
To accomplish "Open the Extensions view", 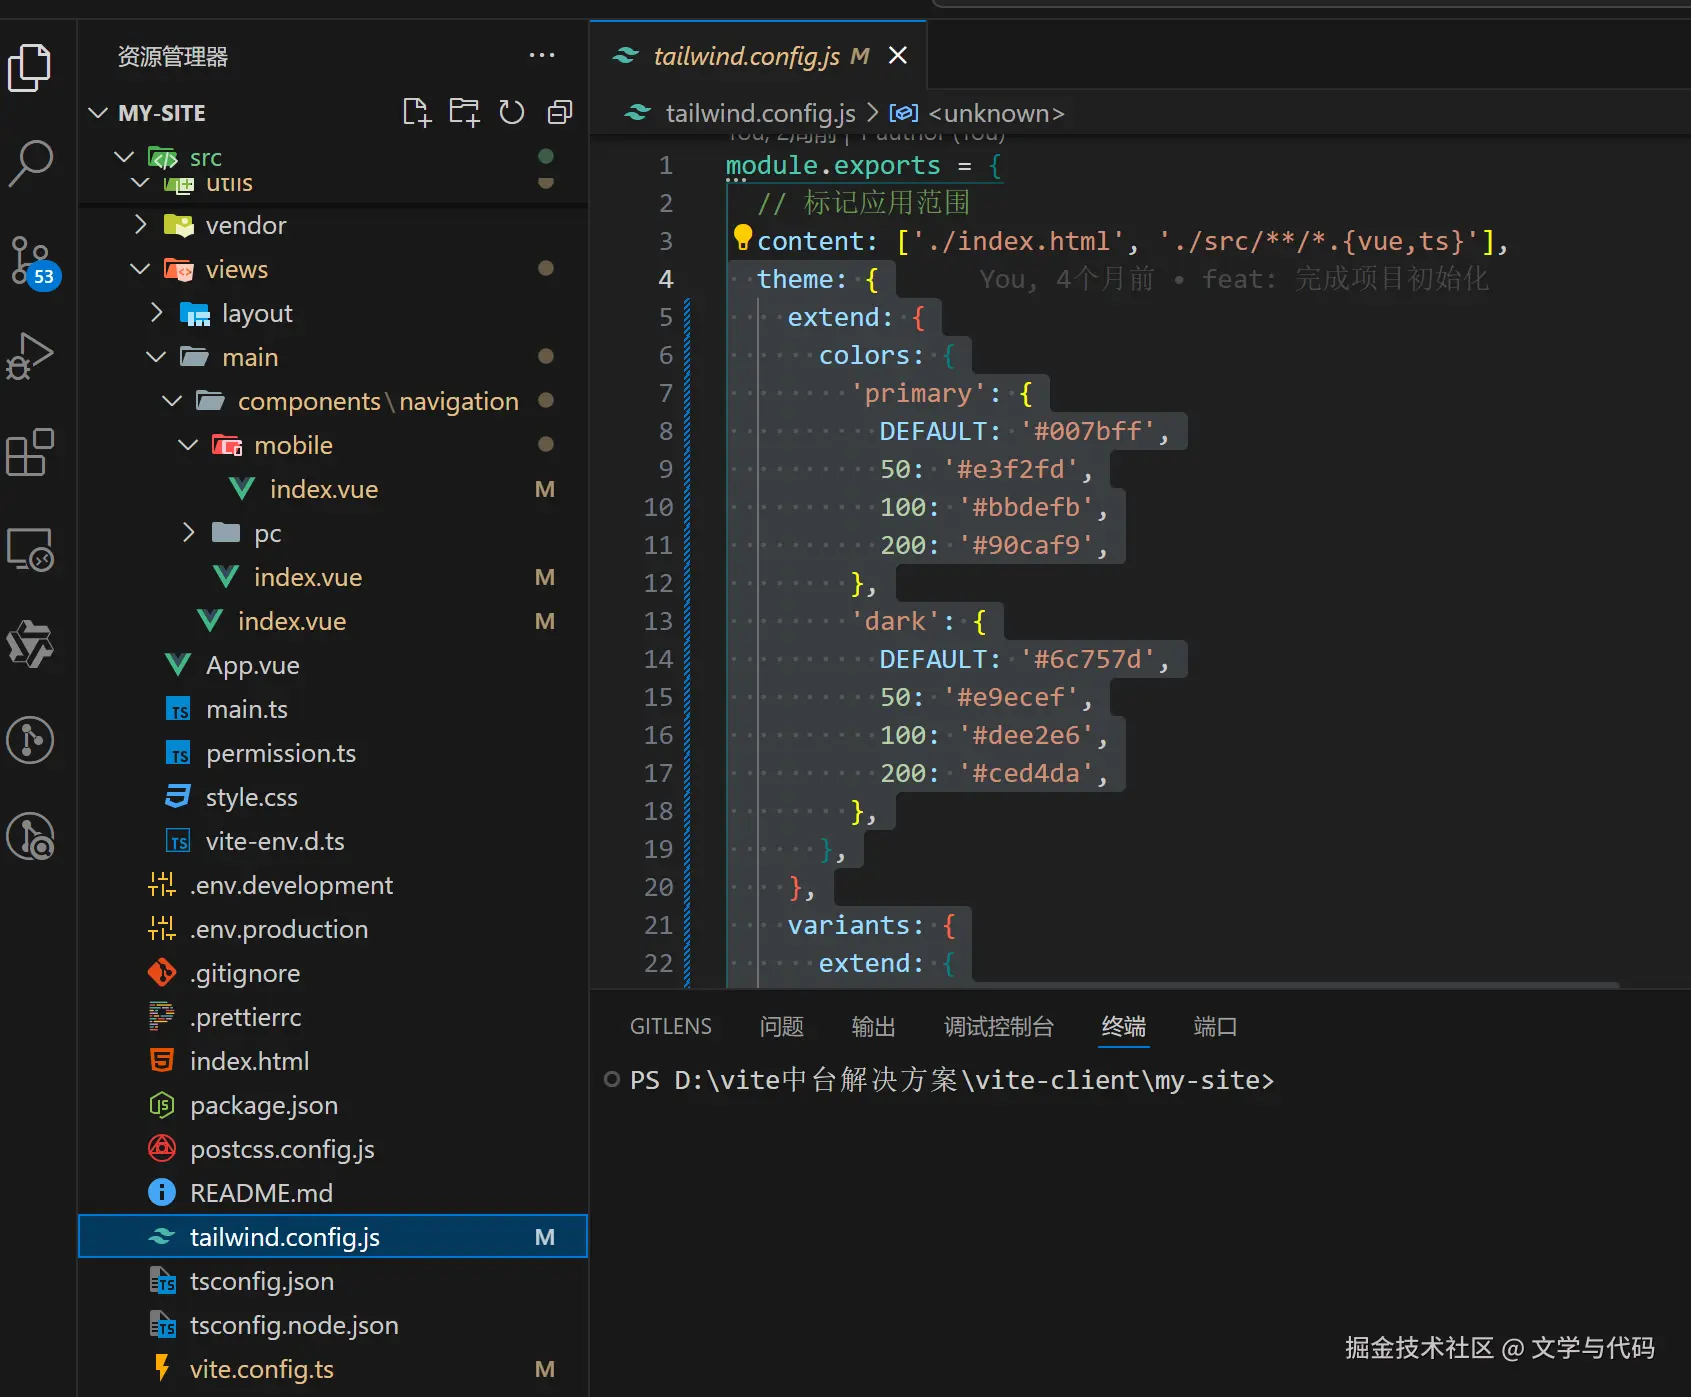I will coord(30,453).
